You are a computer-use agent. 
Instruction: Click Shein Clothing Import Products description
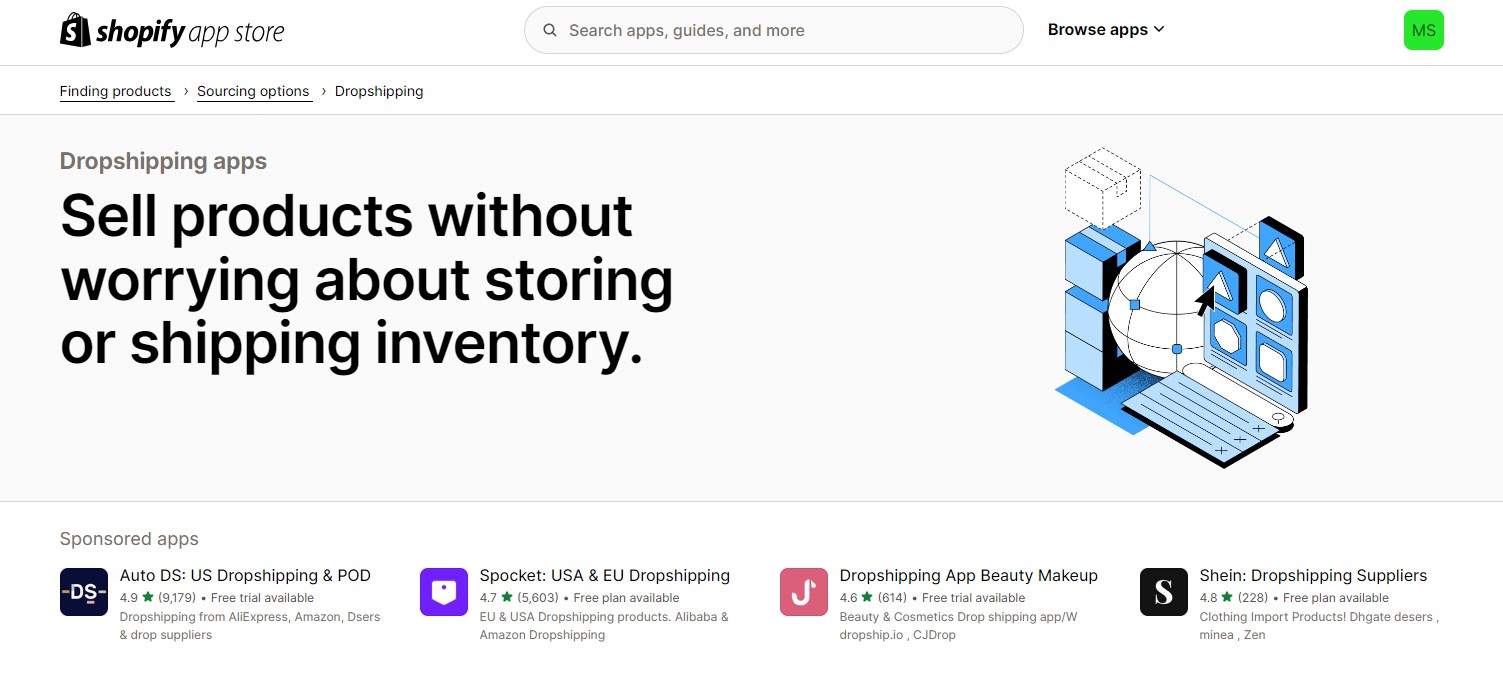tap(1319, 626)
